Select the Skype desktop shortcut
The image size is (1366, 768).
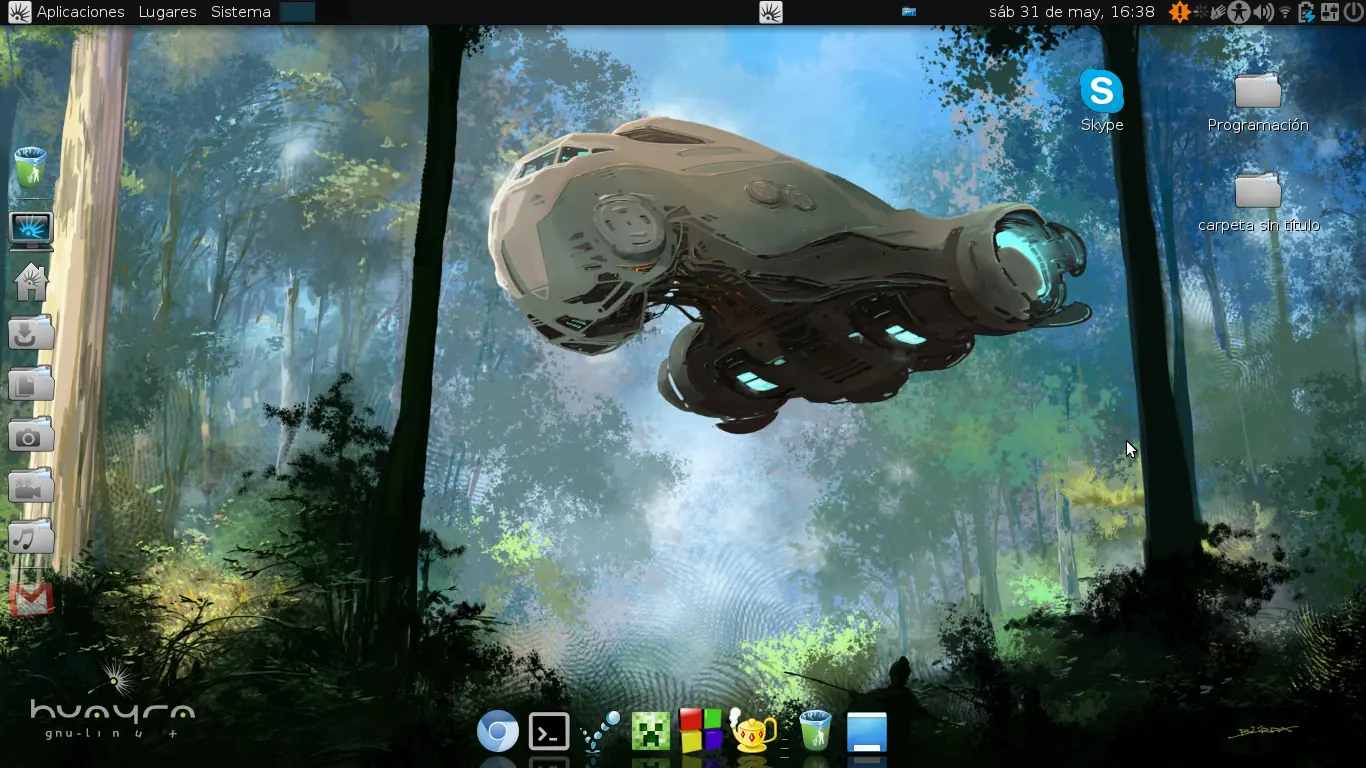[1102, 101]
